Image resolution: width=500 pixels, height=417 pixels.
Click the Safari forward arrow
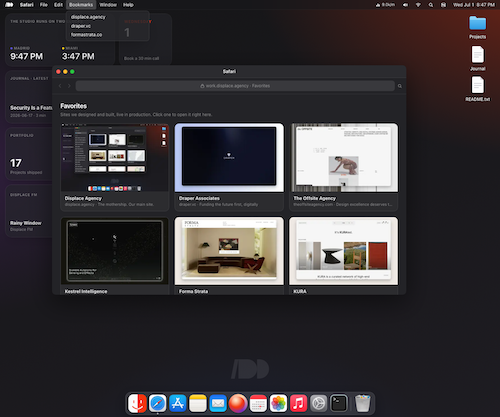pyautogui.click(x=69, y=86)
